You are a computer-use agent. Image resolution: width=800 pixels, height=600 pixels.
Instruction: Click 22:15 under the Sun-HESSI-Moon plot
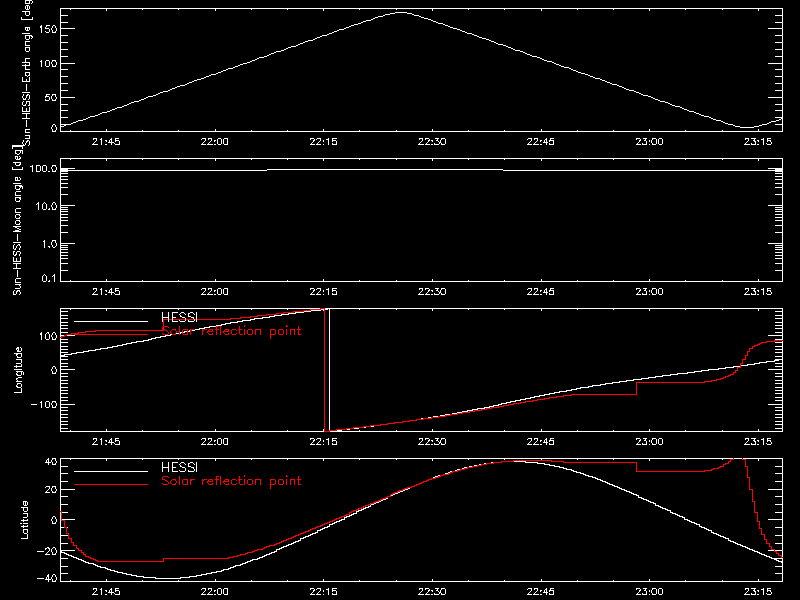(x=323, y=292)
